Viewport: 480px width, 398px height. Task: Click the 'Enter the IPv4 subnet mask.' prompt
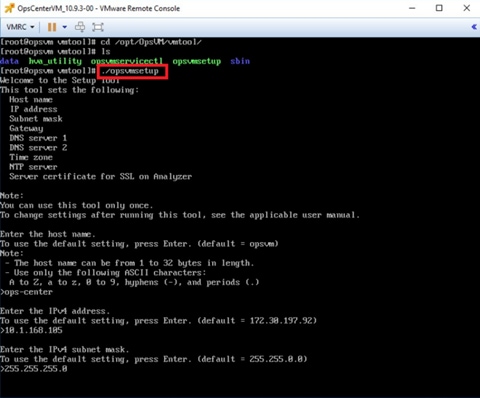(65, 349)
